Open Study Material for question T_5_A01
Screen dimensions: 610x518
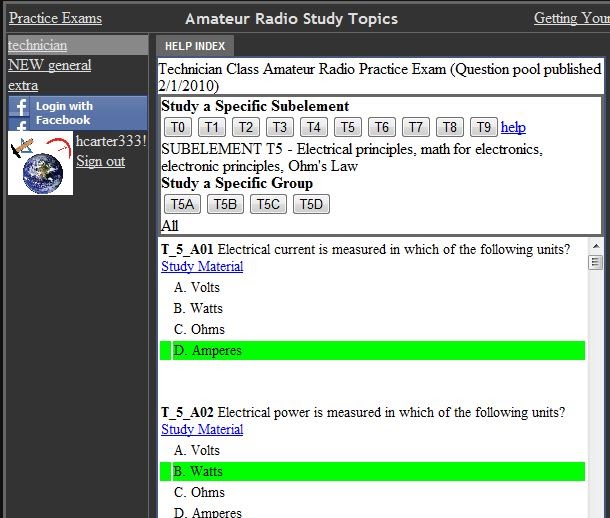[202, 266]
